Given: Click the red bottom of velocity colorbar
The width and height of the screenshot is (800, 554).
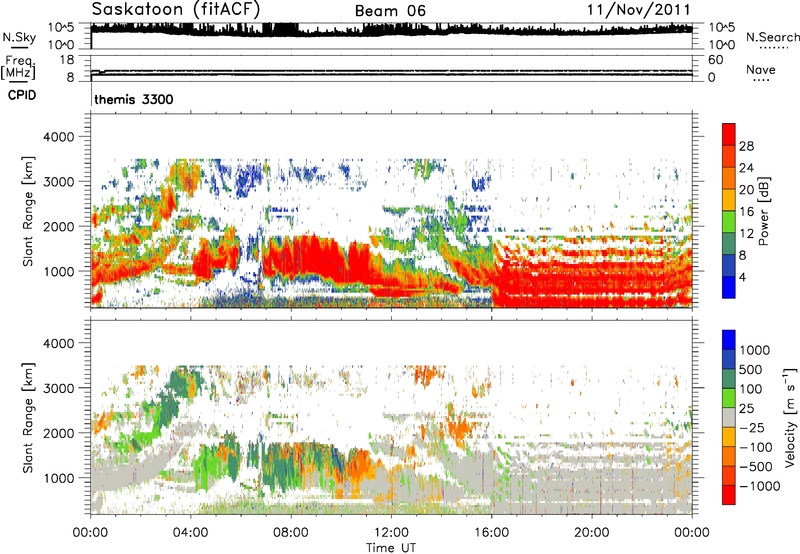Looking at the screenshot, I should click(x=729, y=495).
